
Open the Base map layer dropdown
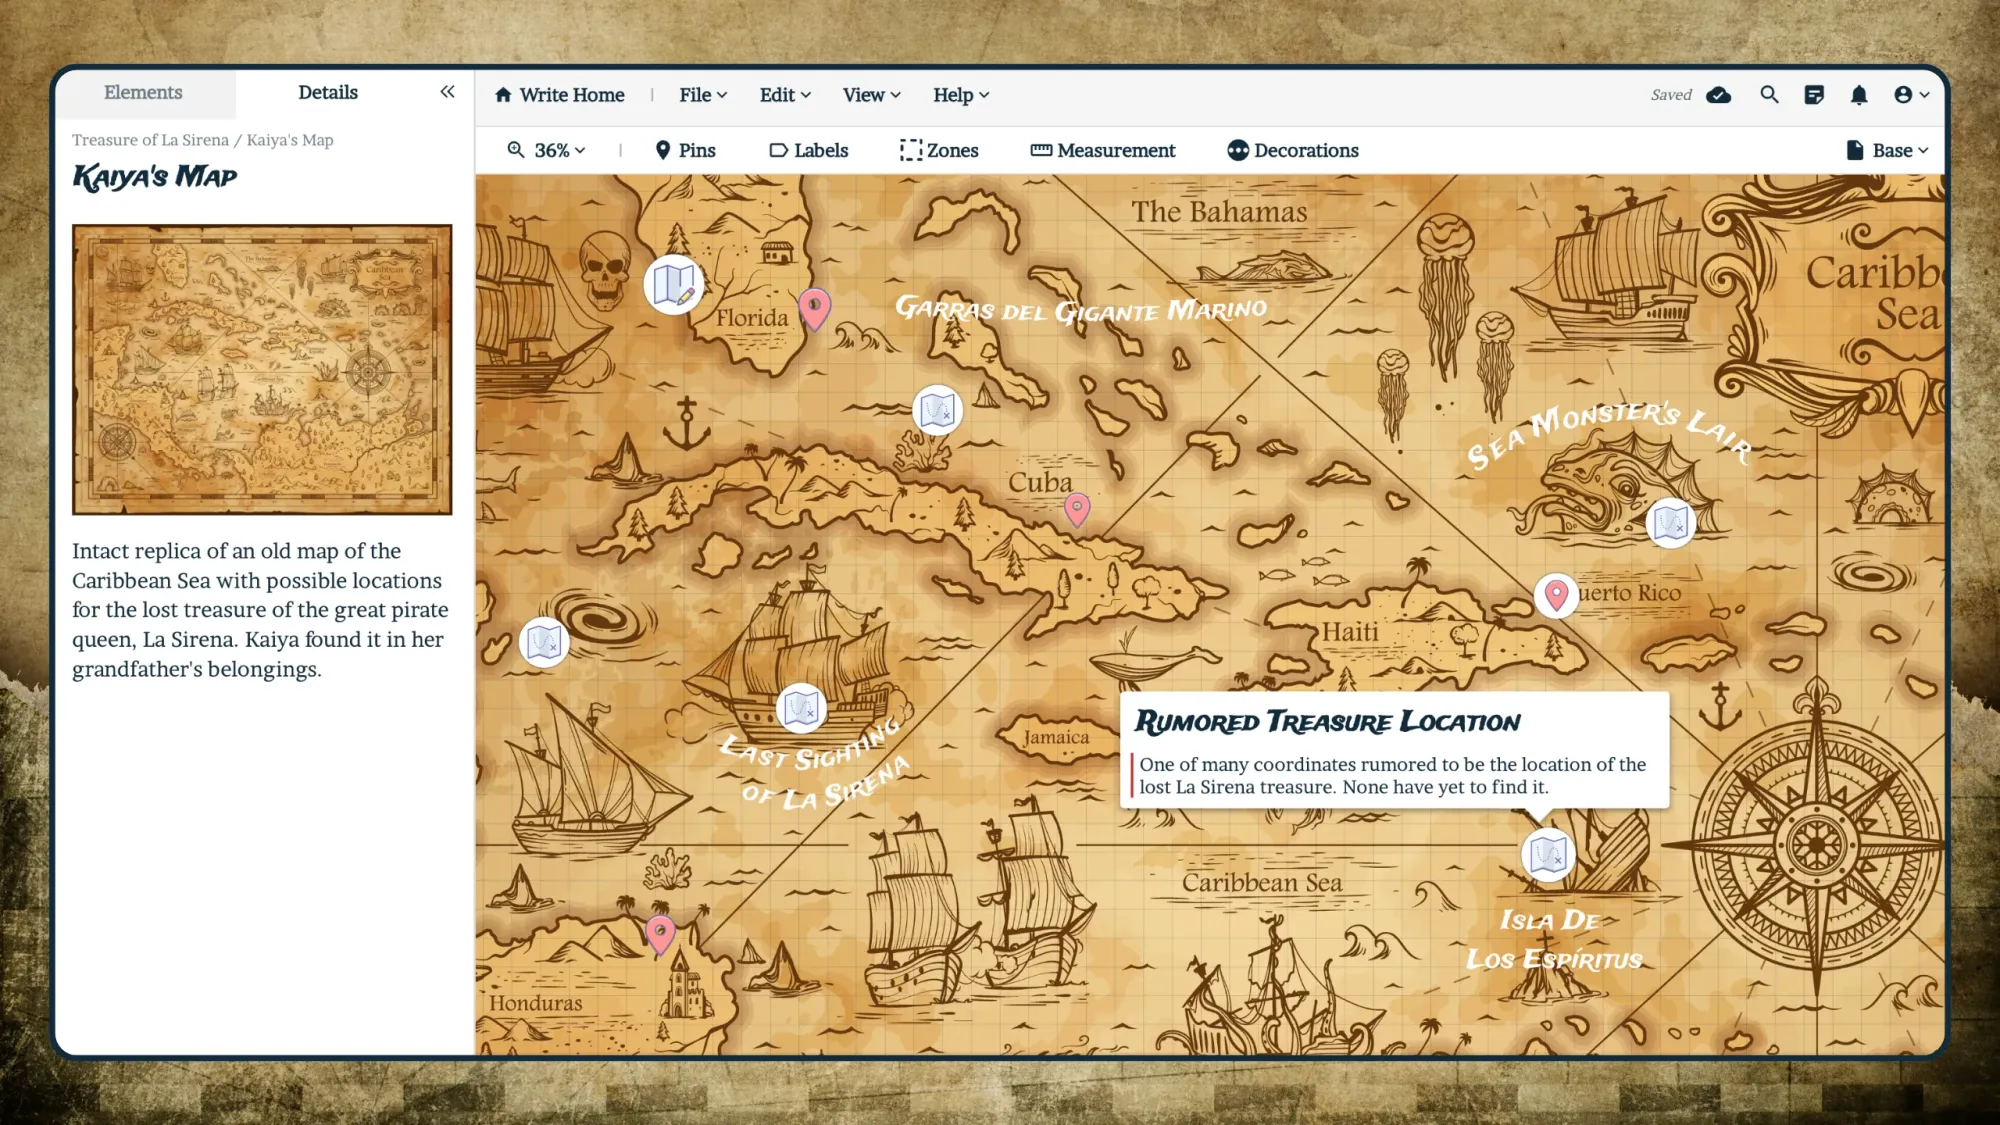pos(1888,150)
